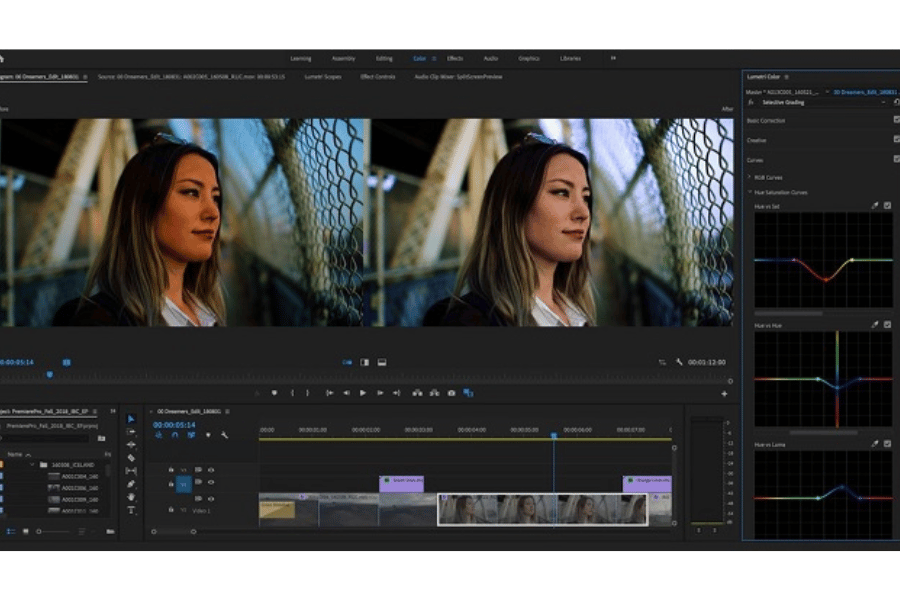The height and width of the screenshot is (600, 900).
Task: Click the Hue vs Sat scrollbar slider
Action: click(787, 313)
